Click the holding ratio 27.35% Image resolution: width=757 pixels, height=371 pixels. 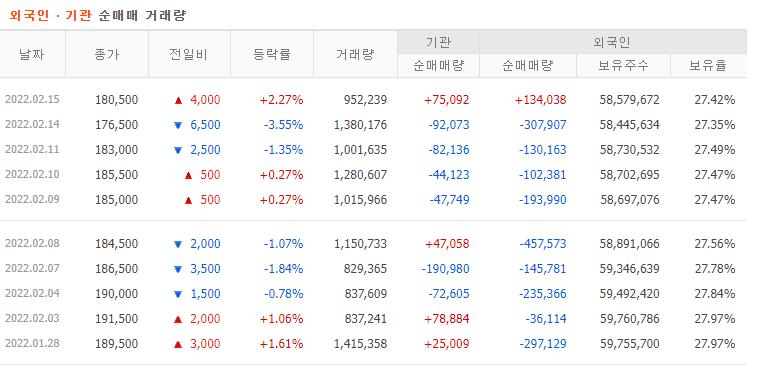pyautogui.click(x=715, y=125)
